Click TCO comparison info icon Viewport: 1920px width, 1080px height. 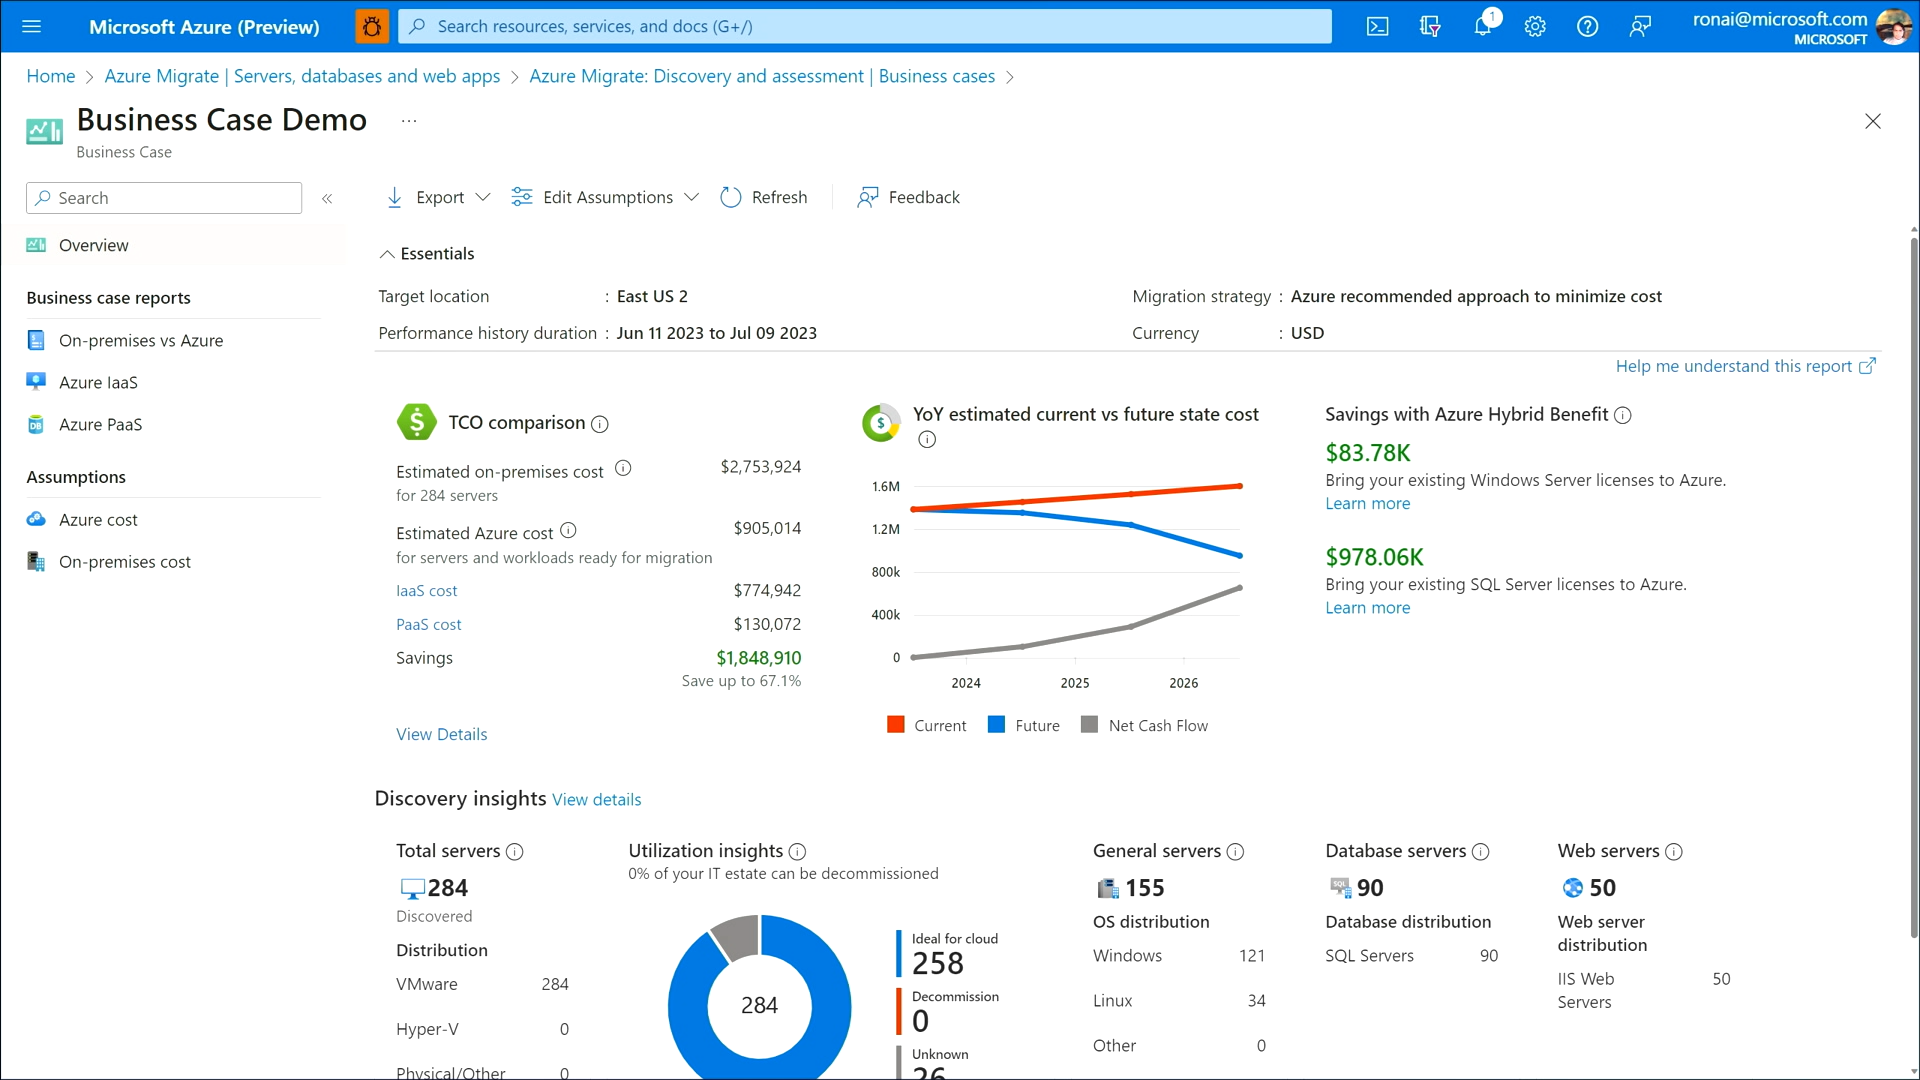tap(600, 424)
